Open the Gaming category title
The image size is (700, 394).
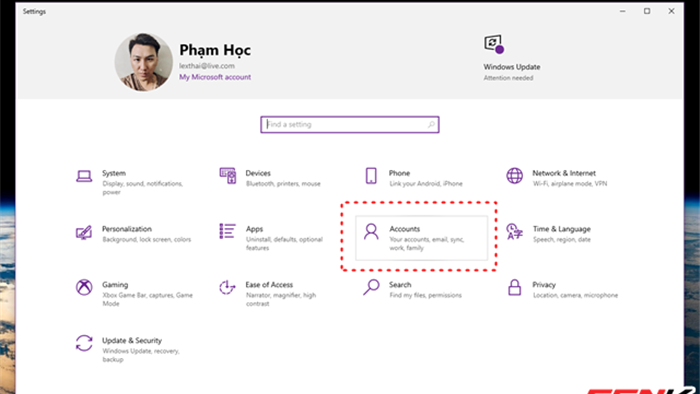pyautogui.click(x=115, y=285)
